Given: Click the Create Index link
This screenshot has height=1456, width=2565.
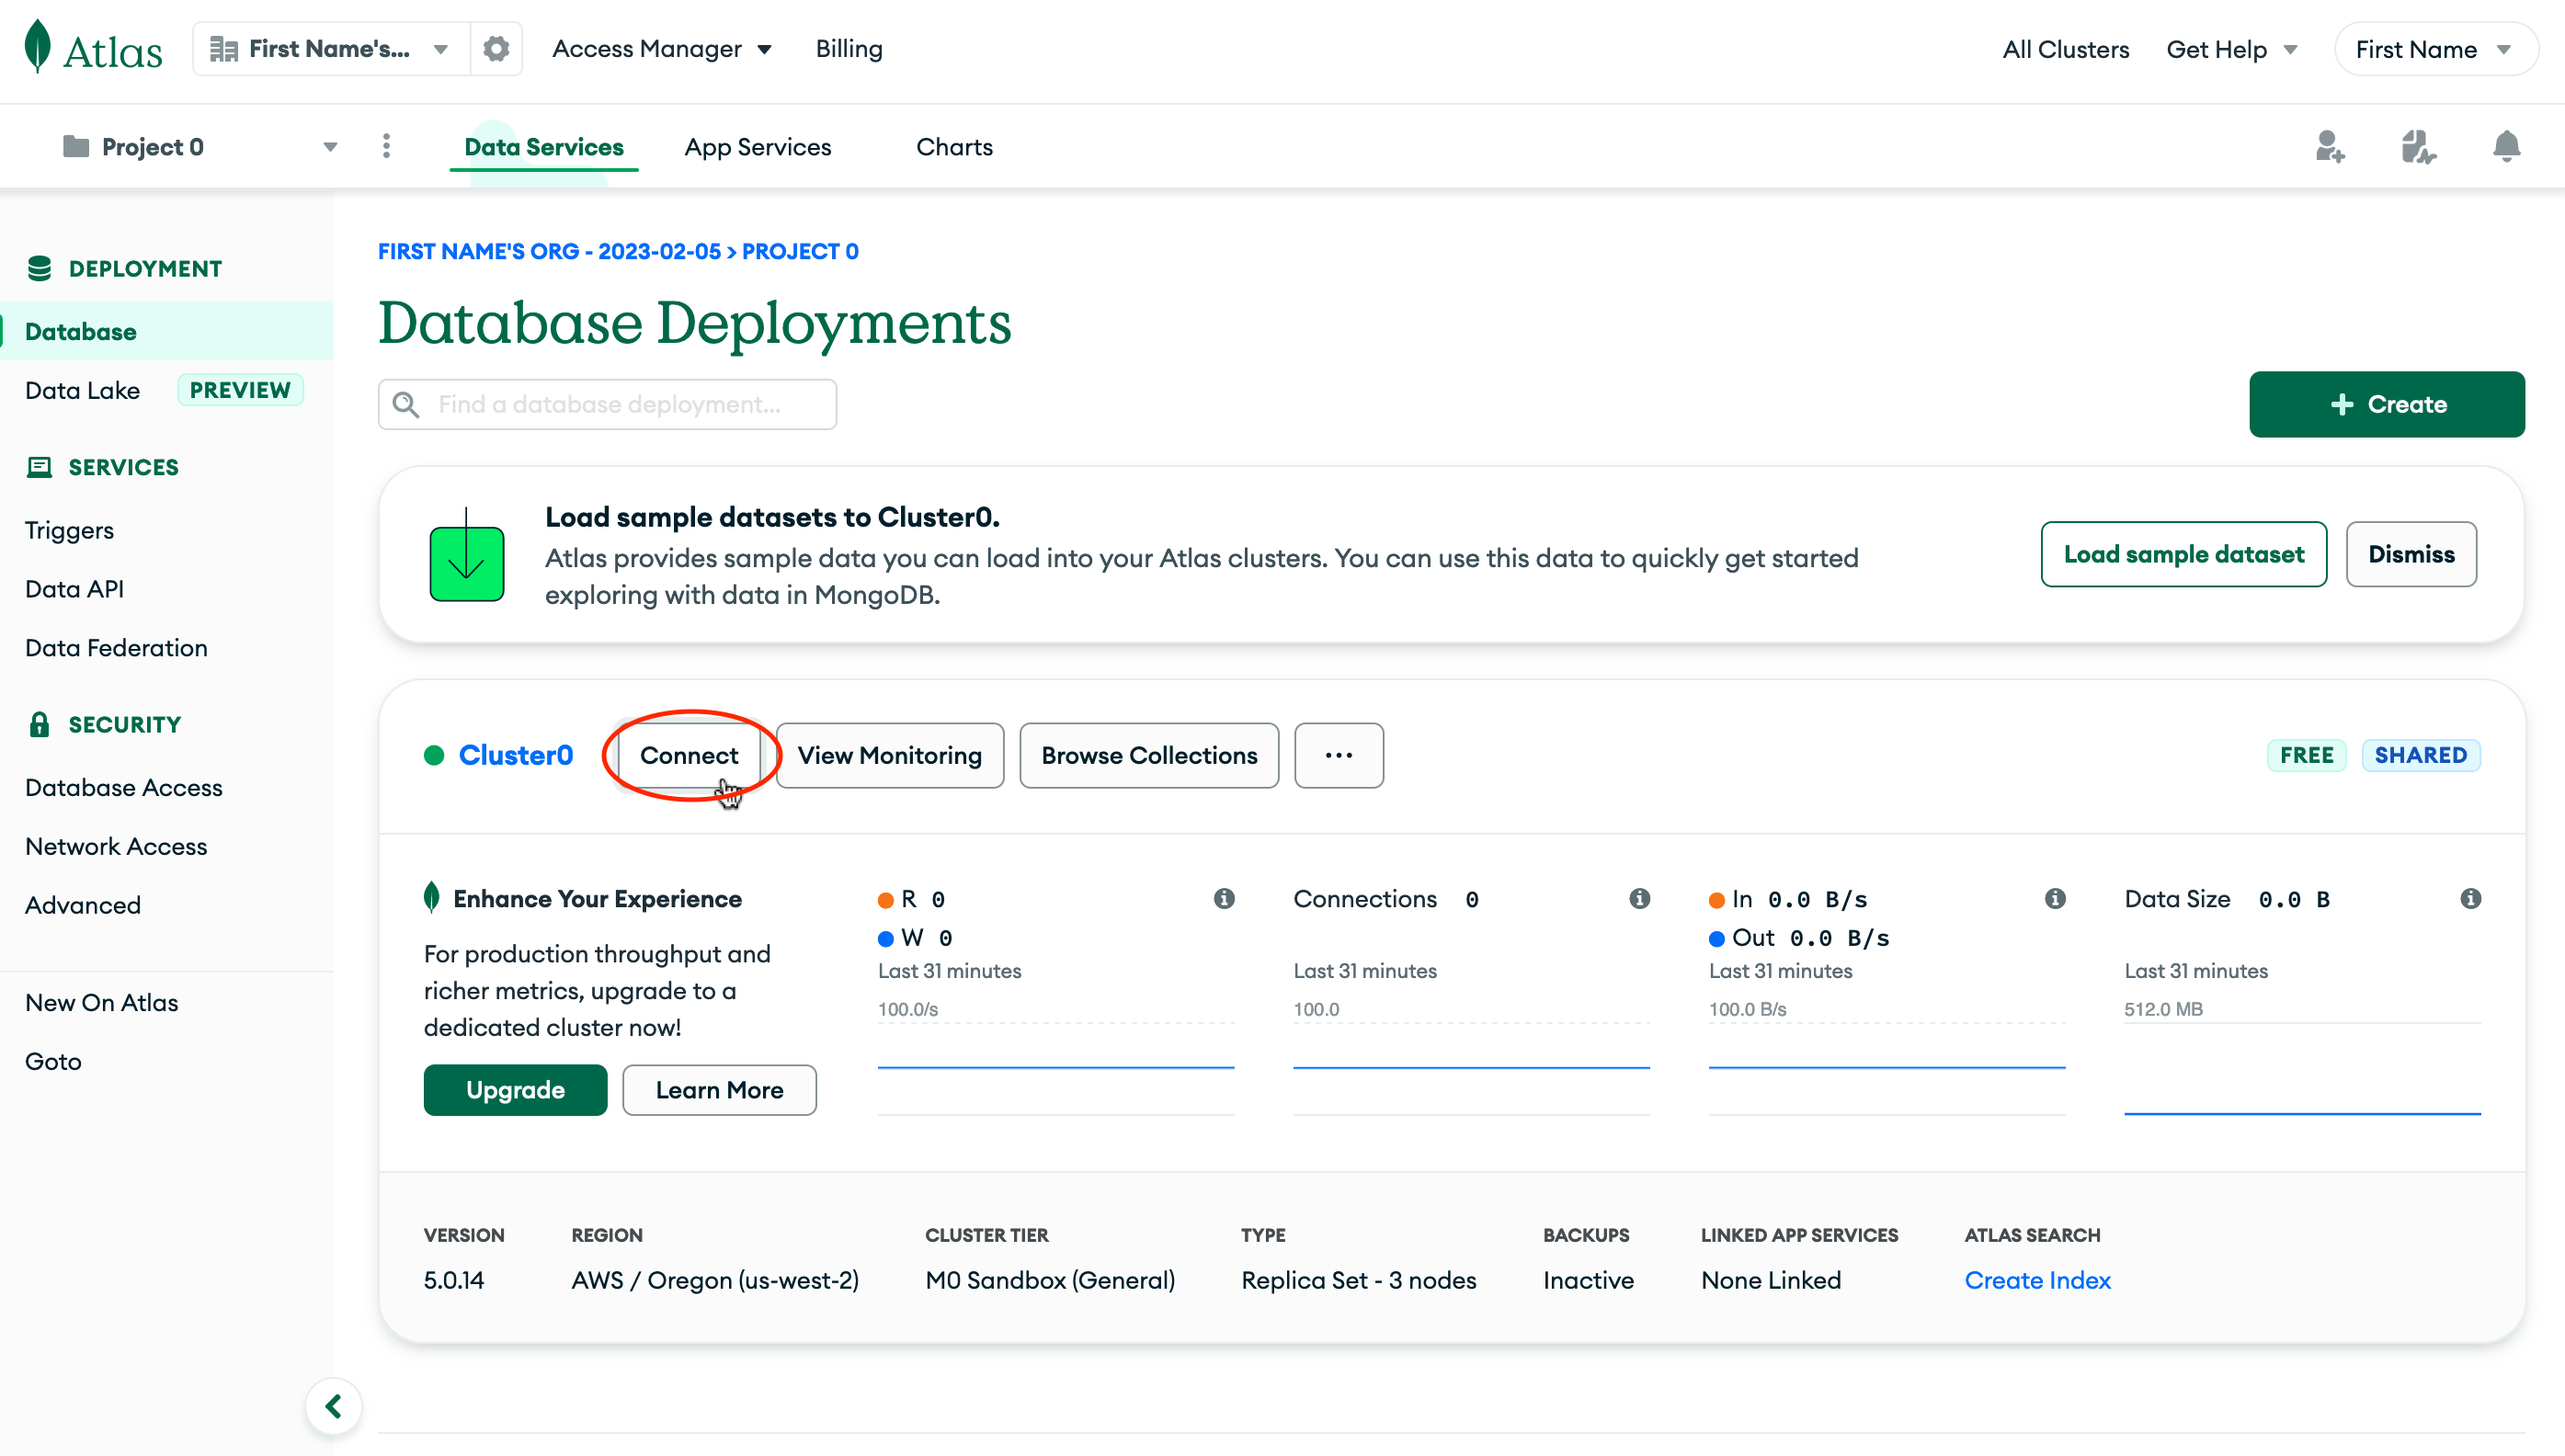Looking at the screenshot, I should 2037,1280.
